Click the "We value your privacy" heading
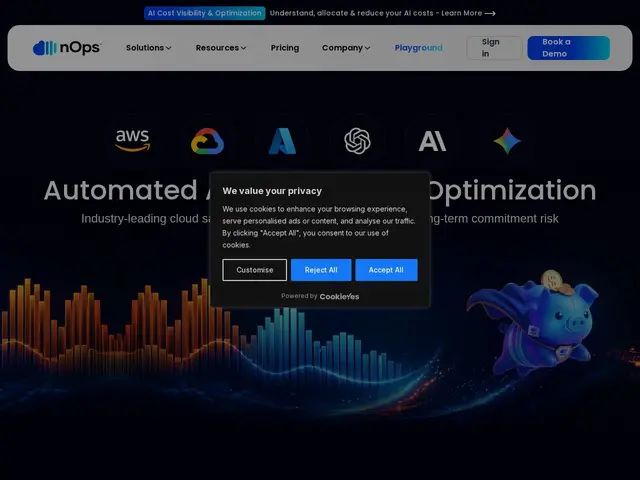 click(272, 191)
